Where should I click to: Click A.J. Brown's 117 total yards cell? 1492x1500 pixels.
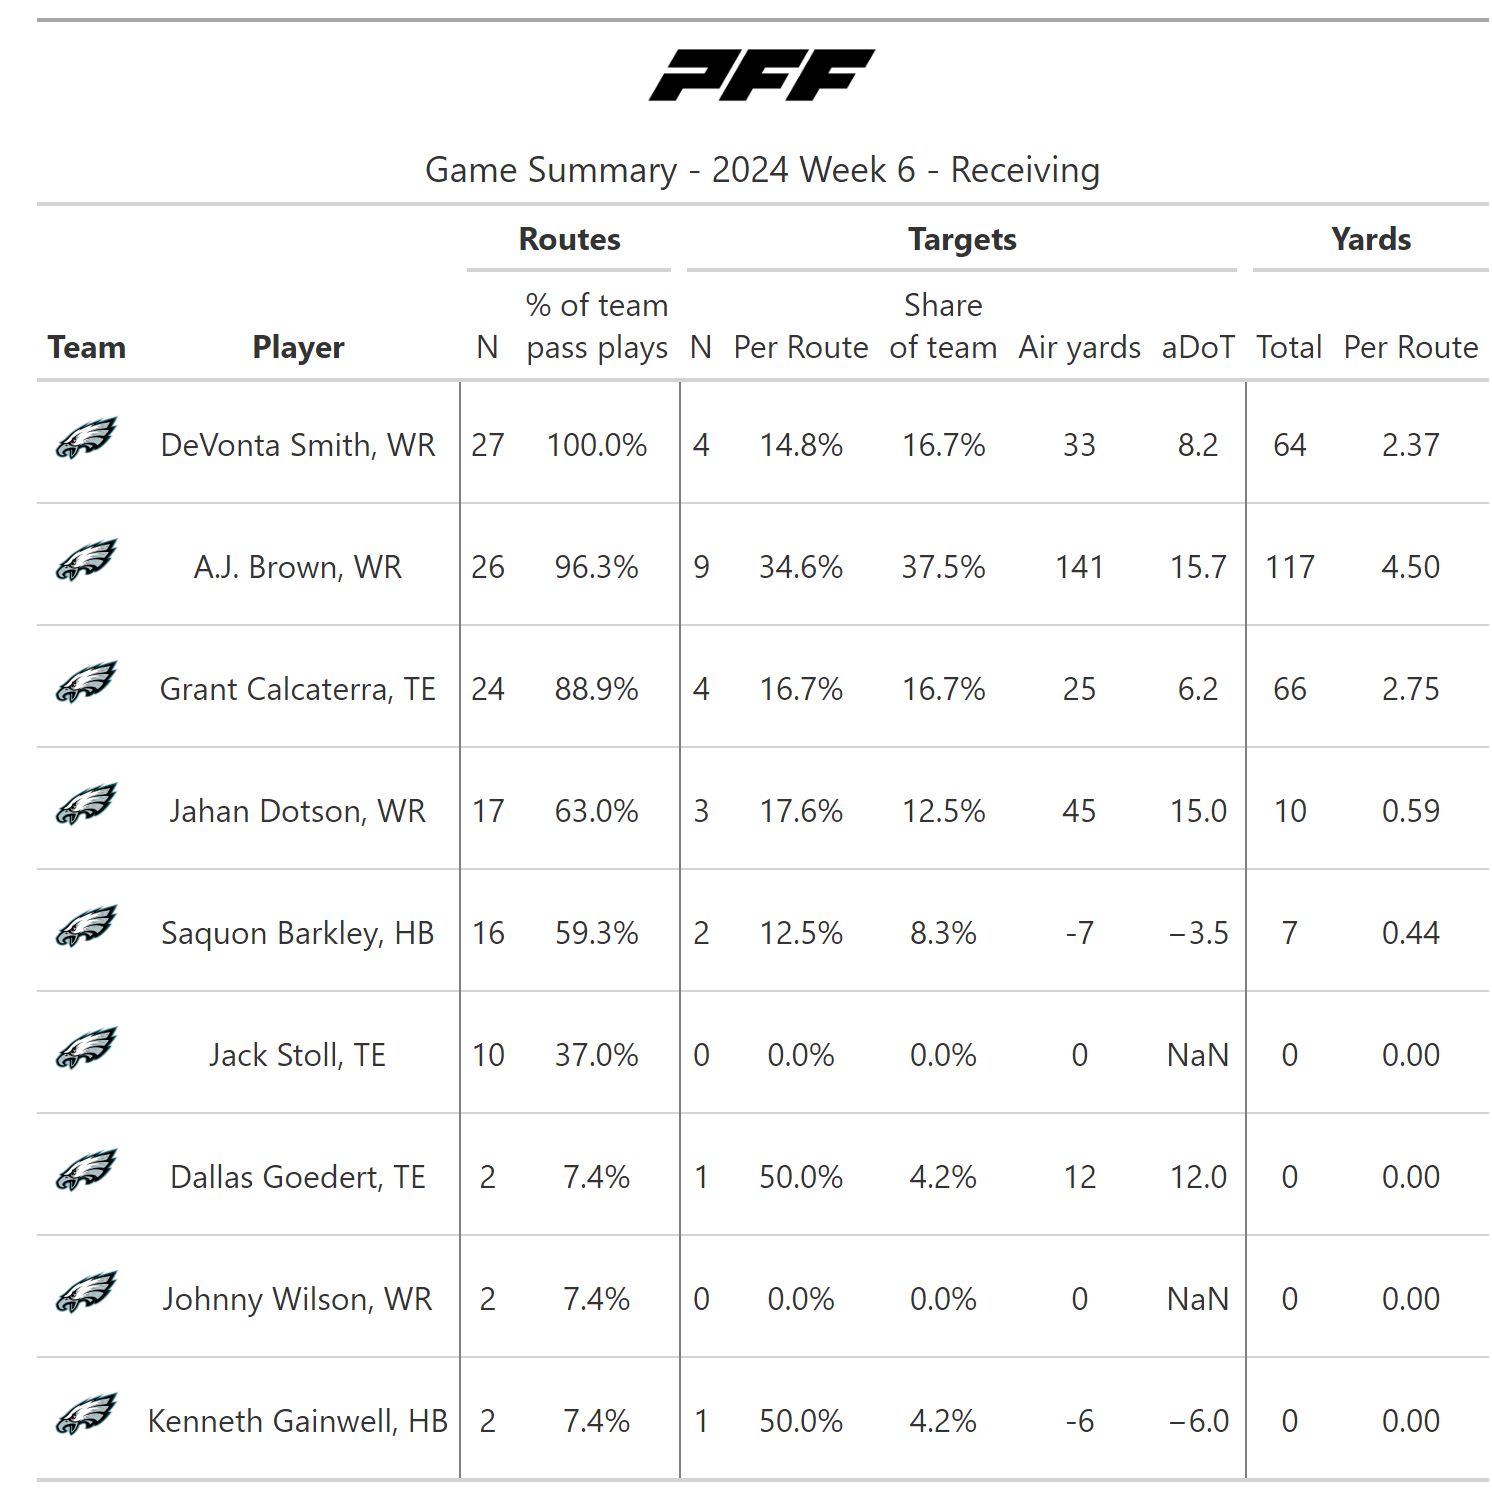click(x=1289, y=567)
